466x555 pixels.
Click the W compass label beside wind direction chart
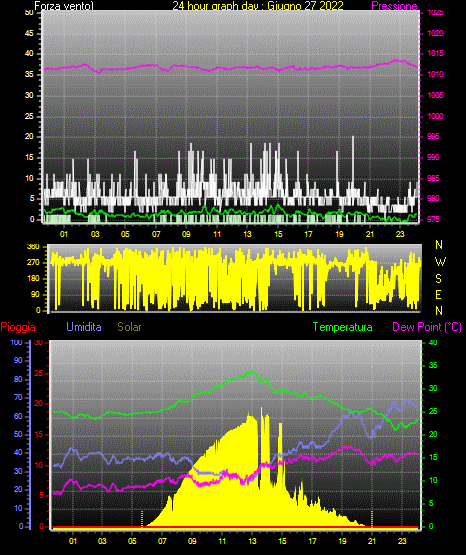[x=440, y=262]
